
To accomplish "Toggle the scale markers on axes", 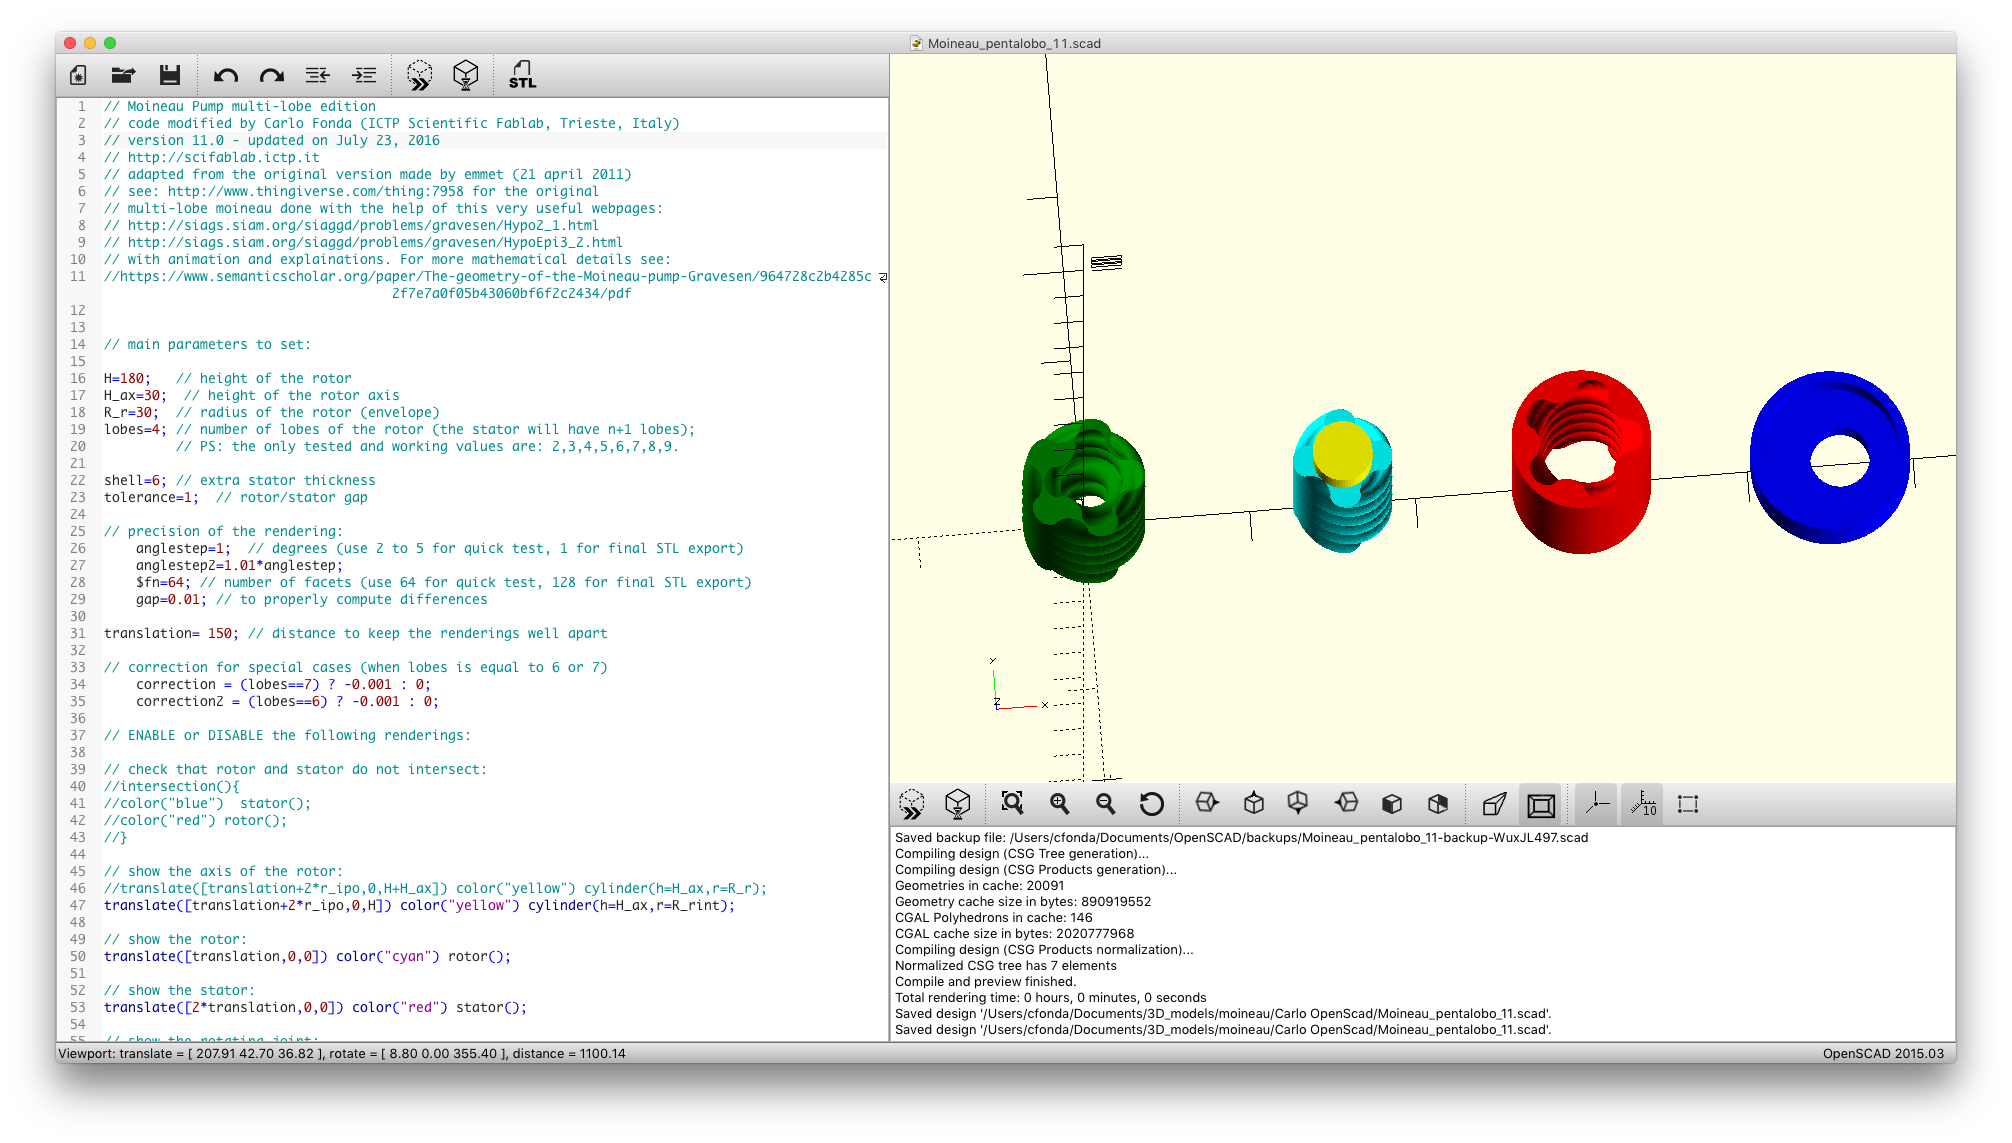I will pos(1643,804).
